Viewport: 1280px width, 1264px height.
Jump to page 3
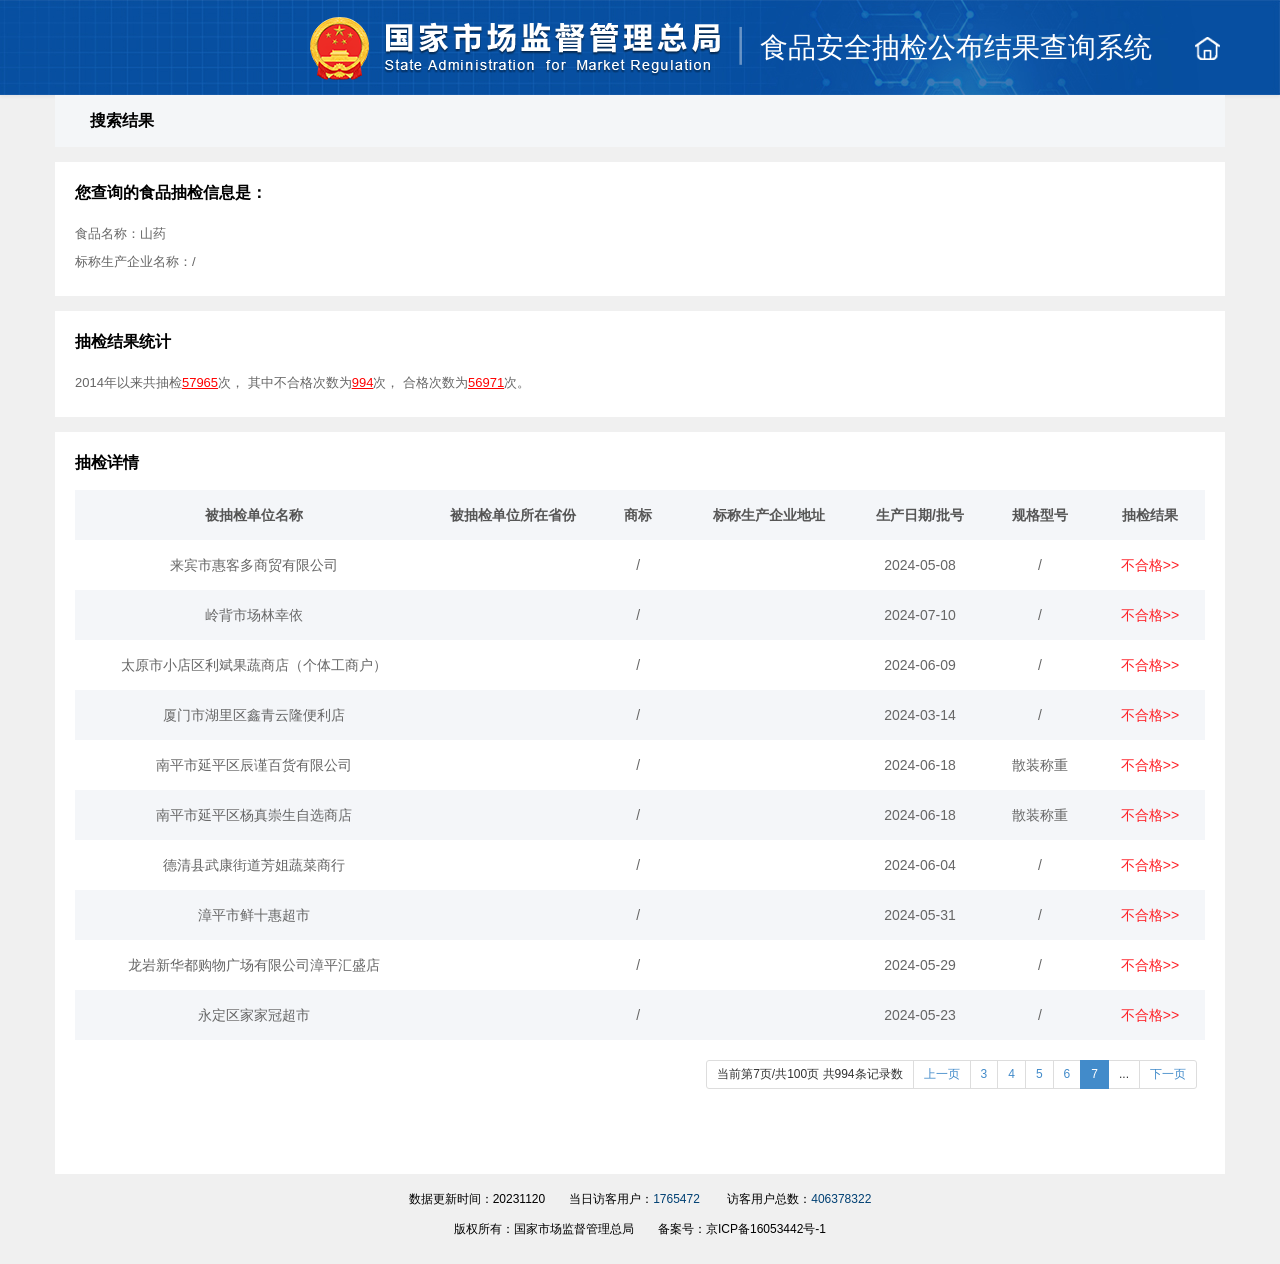click(x=984, y=1074)
